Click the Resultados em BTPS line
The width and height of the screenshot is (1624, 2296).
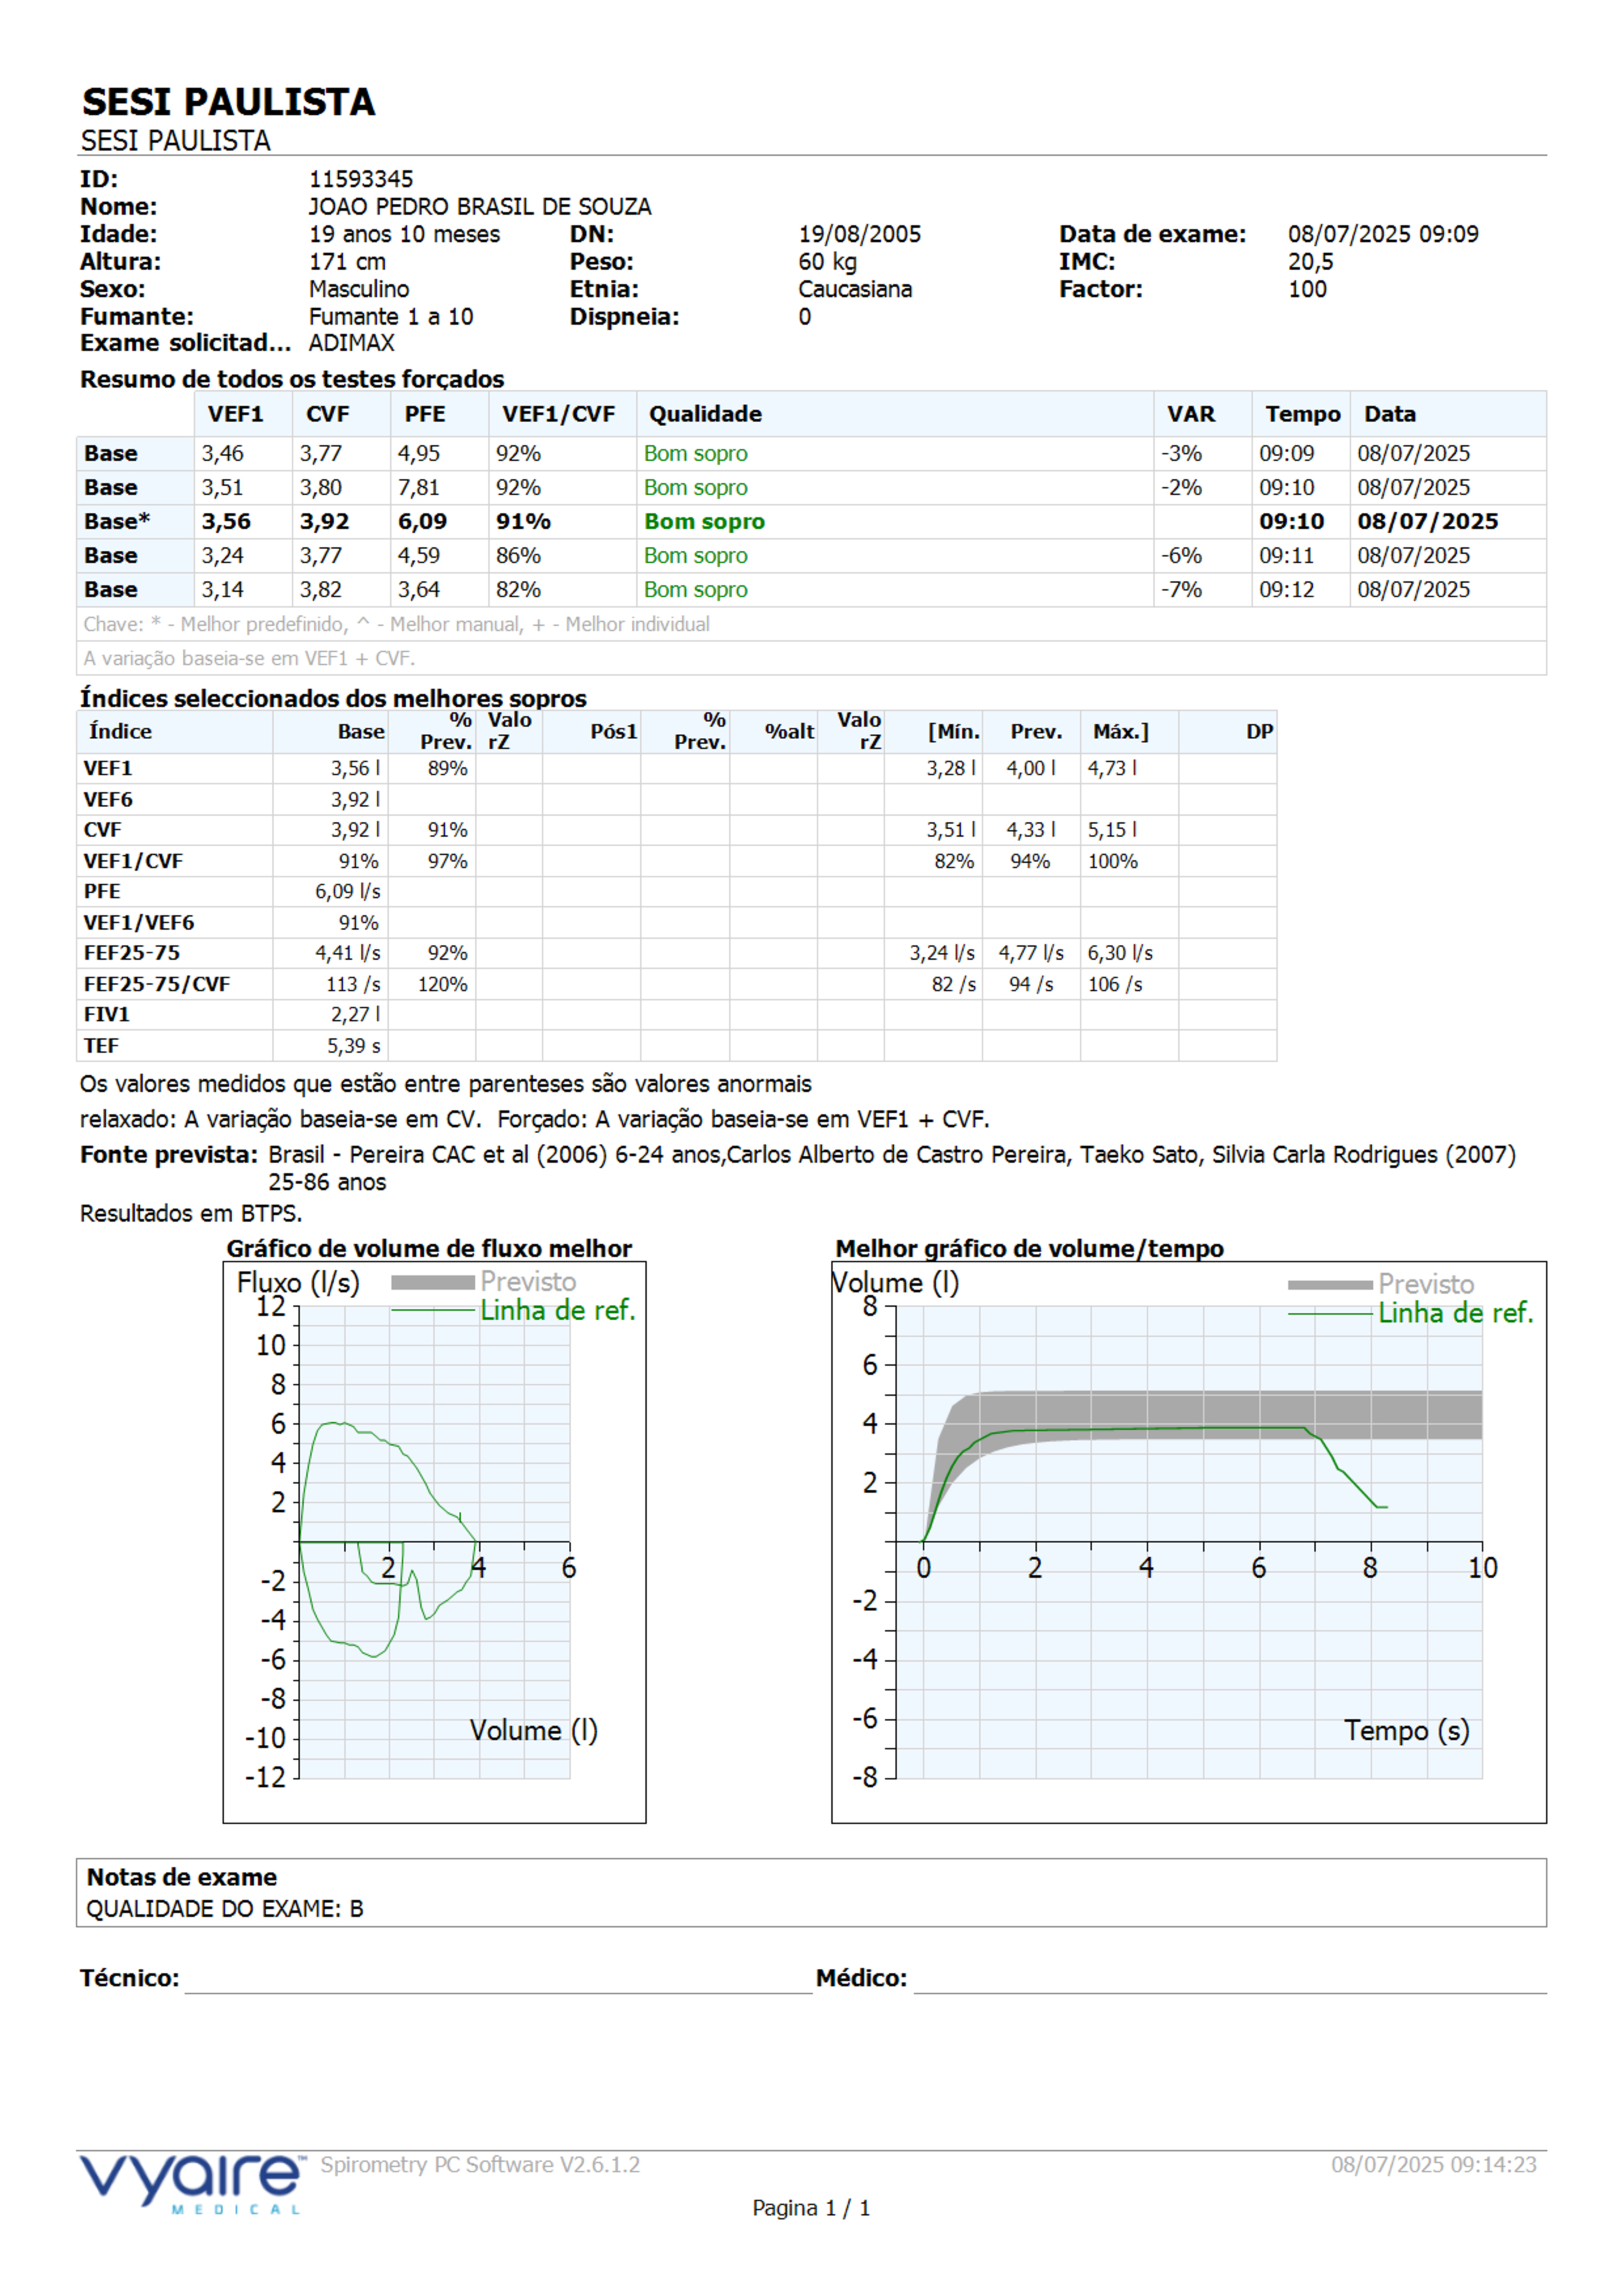pos(191,1213)
